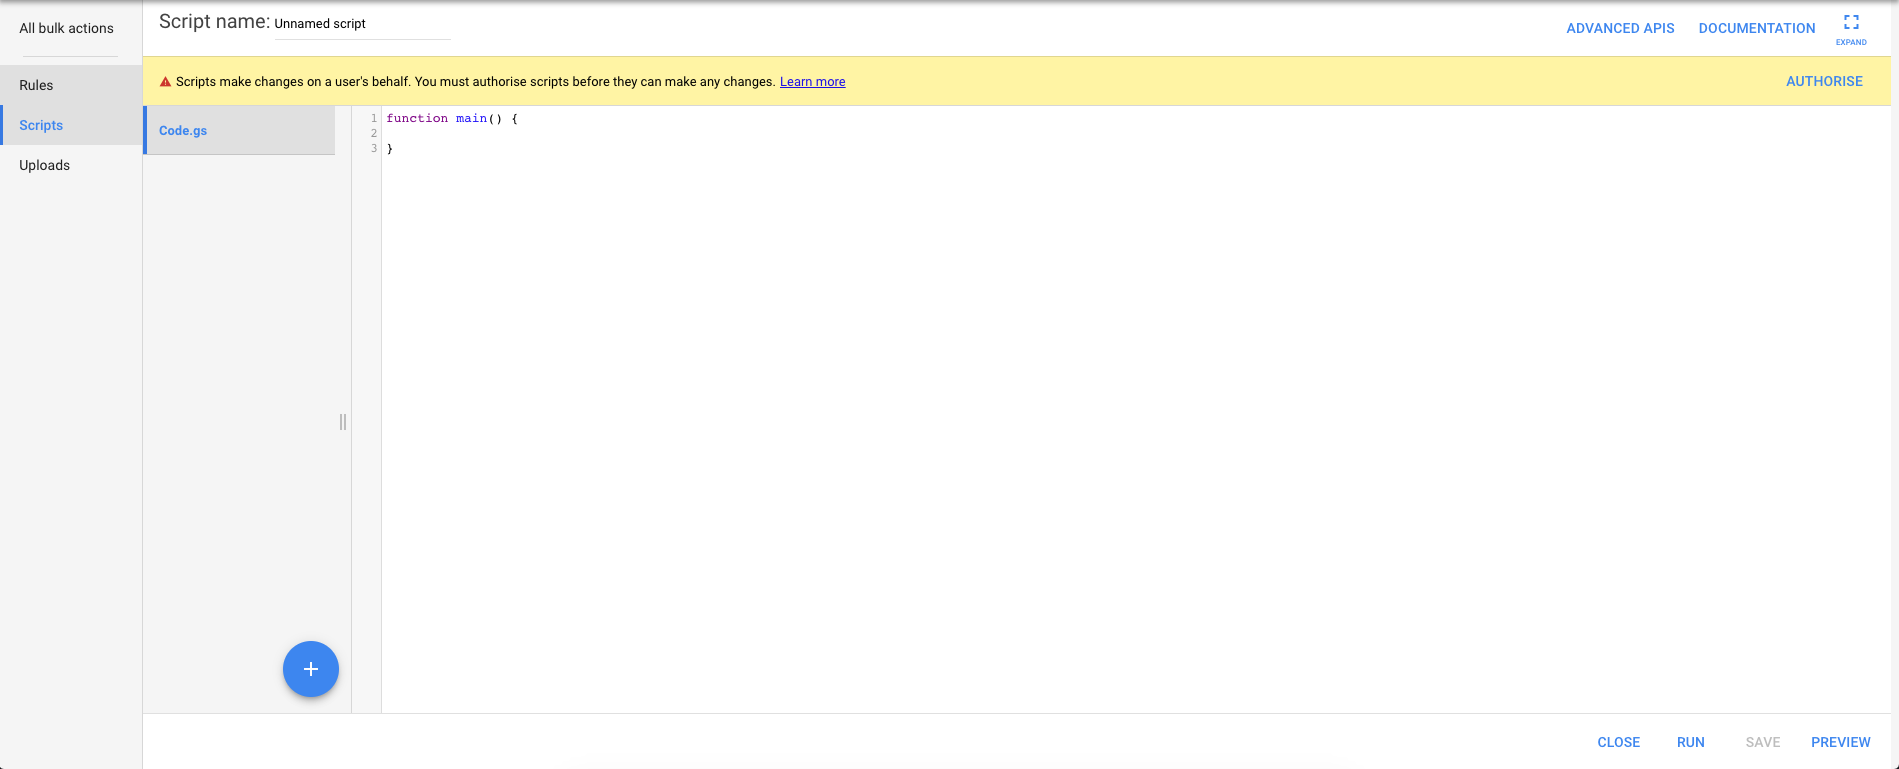Click the file panel resize handle
Screen dimensions: 1899x769
tap(343, 422)
